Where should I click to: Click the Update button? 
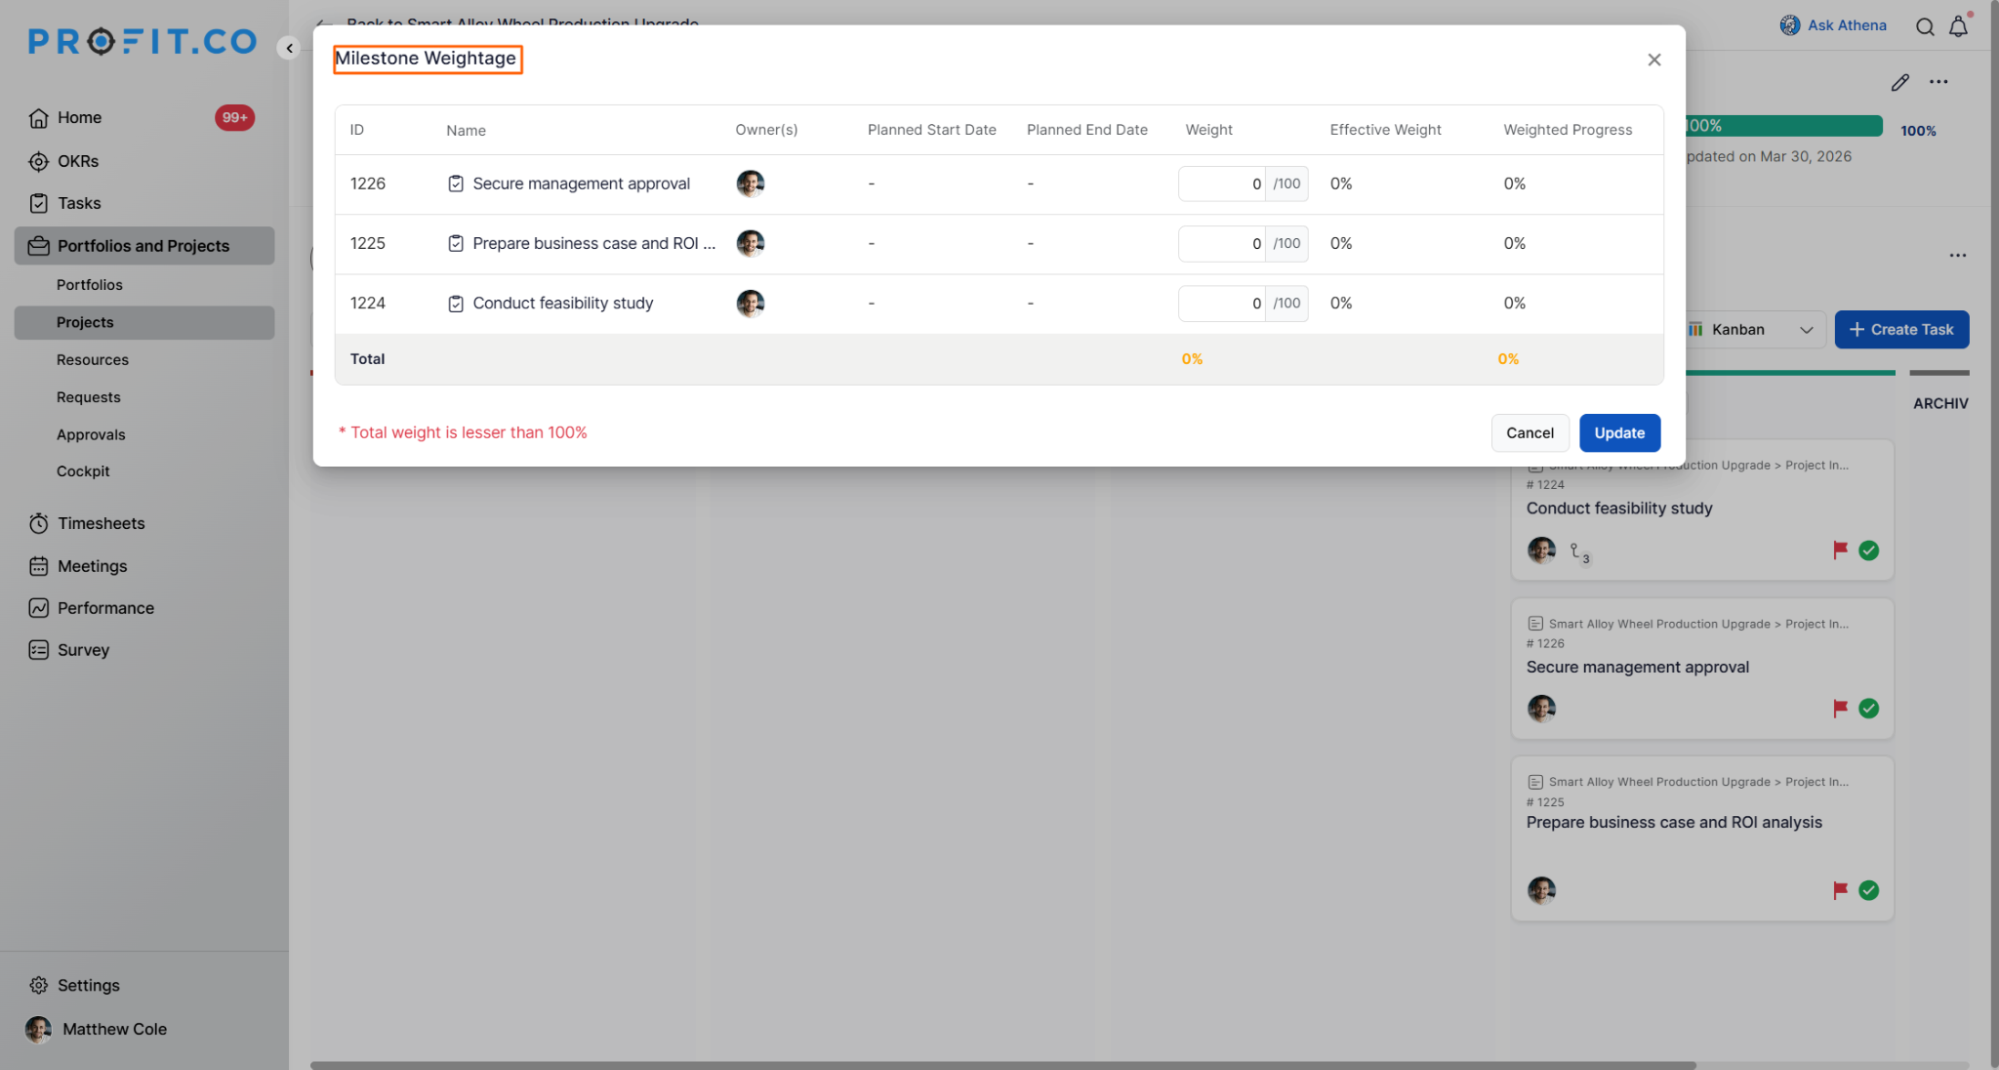[1620, 433]
